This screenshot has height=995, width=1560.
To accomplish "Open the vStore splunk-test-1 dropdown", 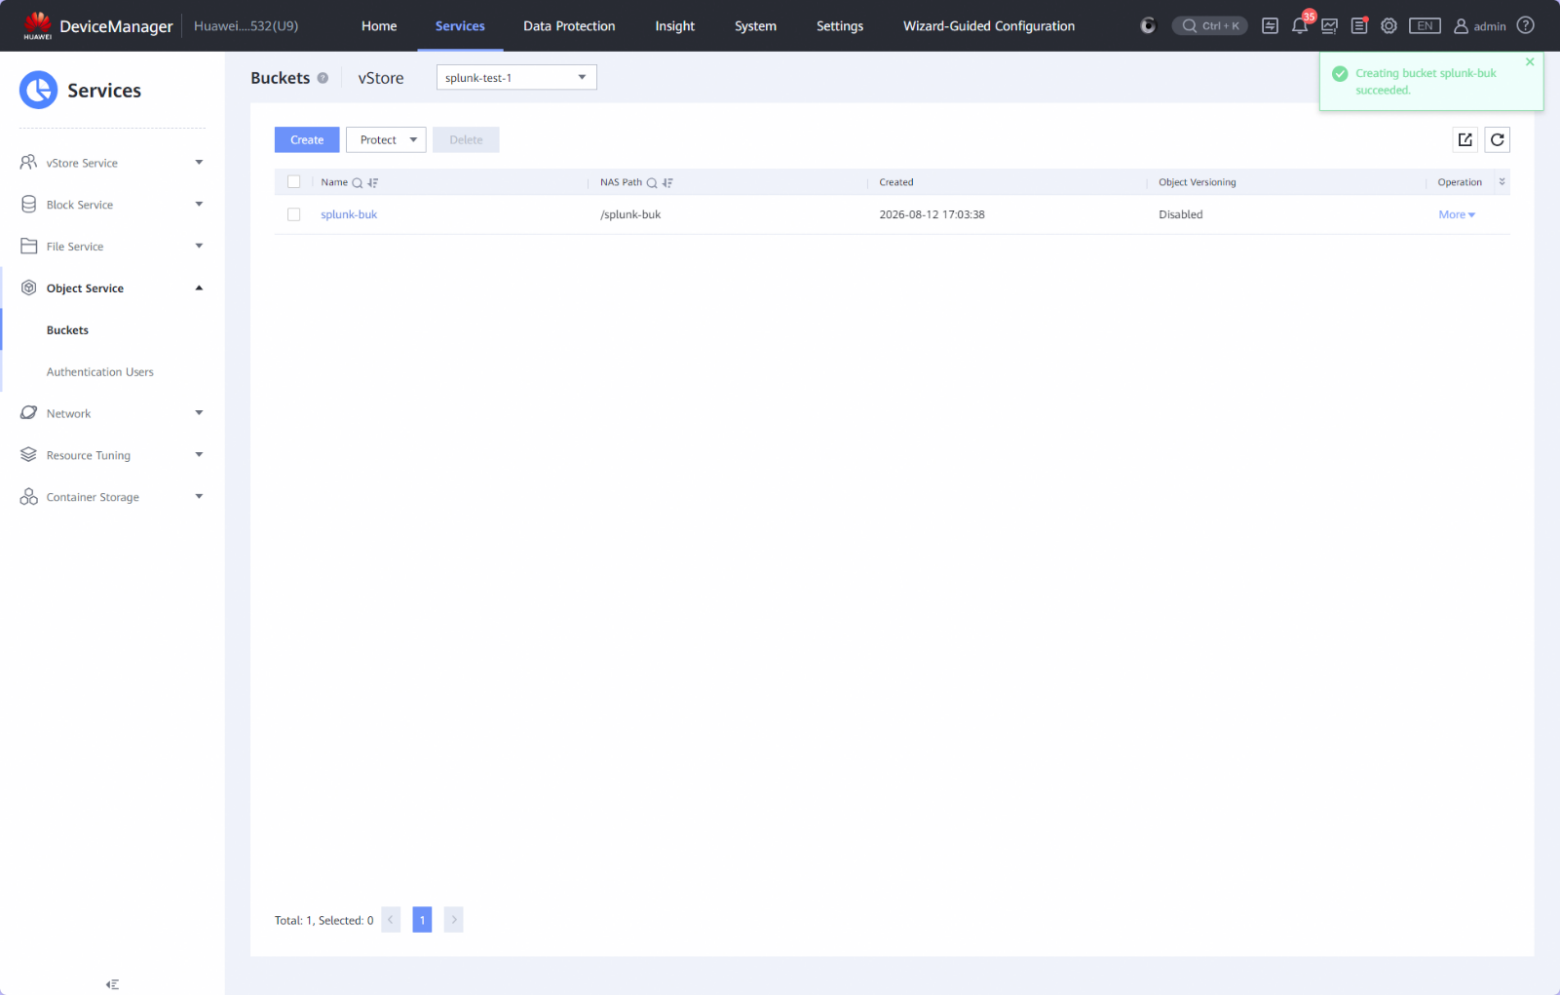I will point(516,77).
